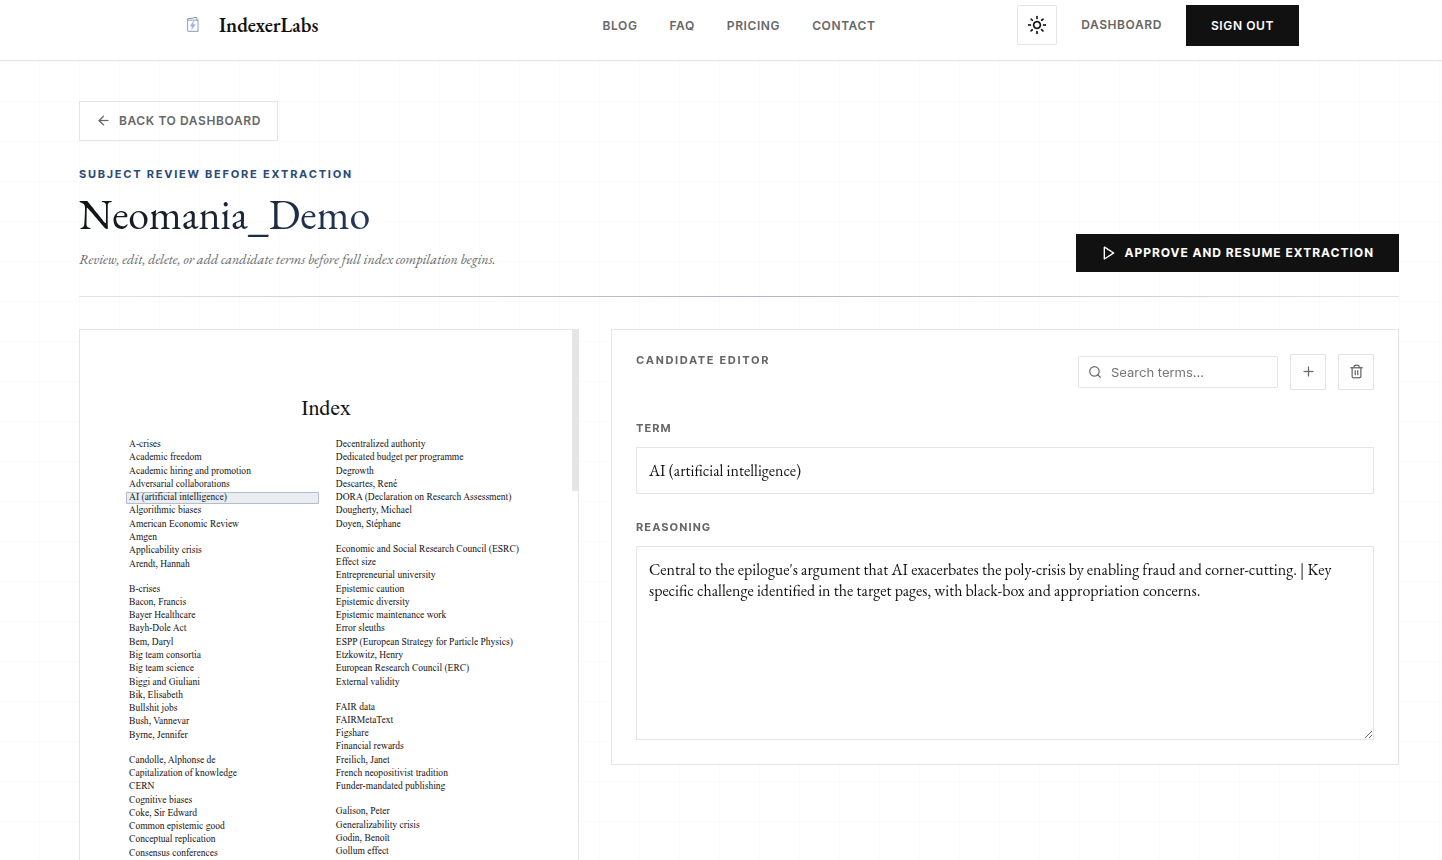
Task: Select 'Amgen' in the index
Action: click(x=143, y=537)
